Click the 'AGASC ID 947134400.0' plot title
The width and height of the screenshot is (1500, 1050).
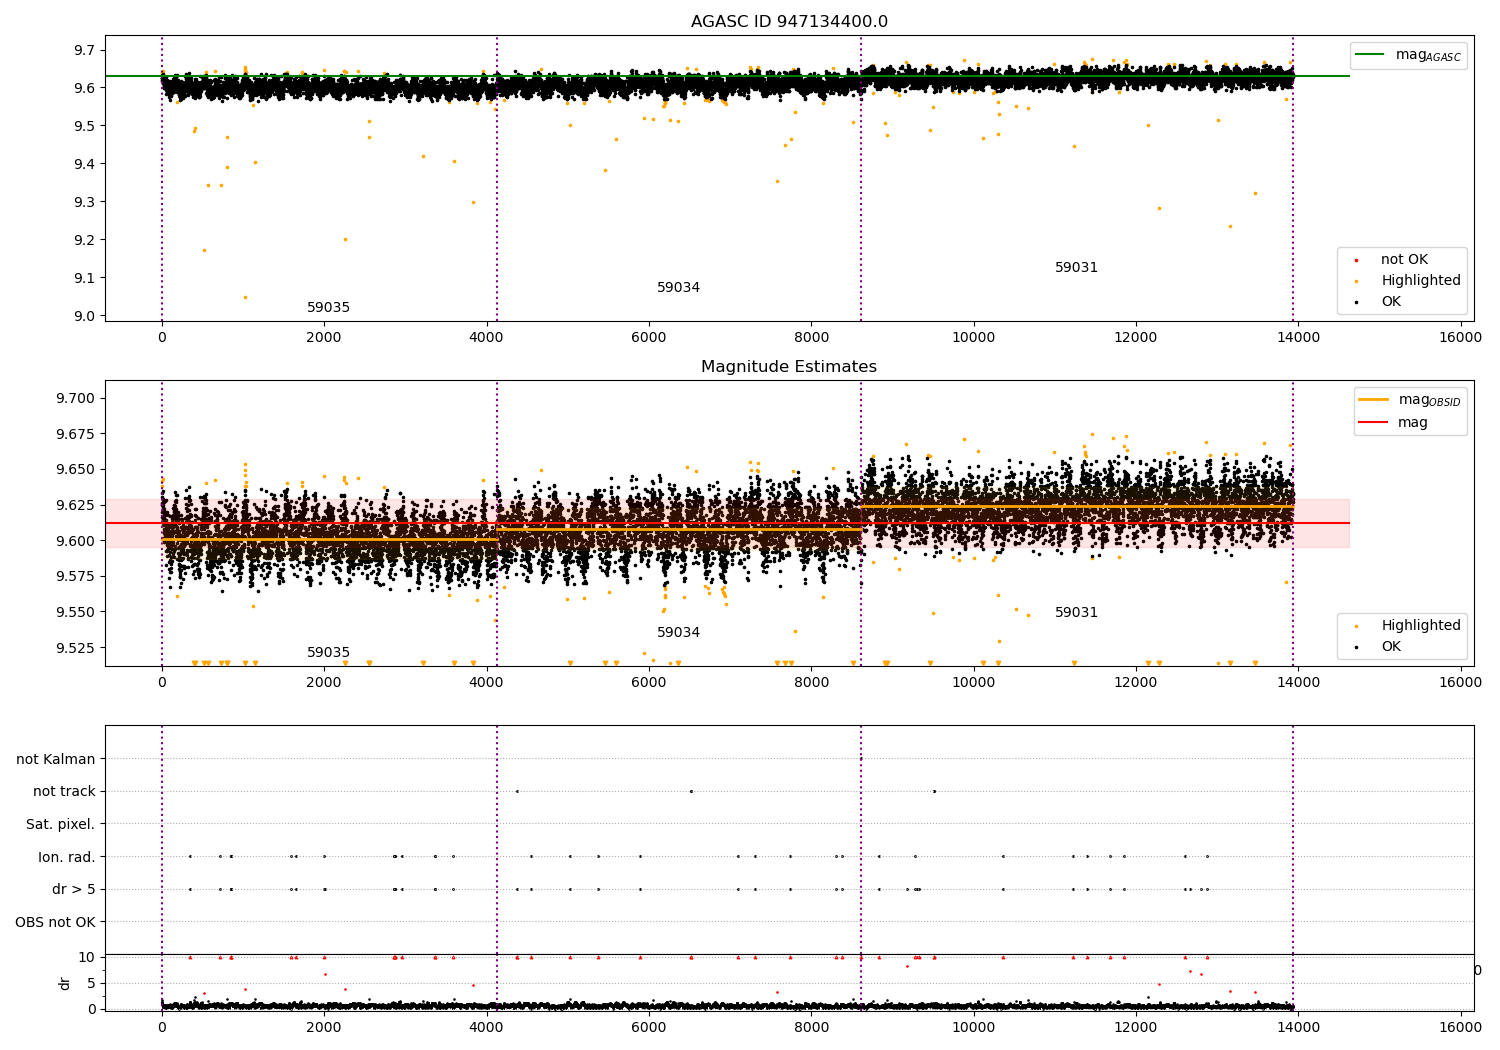point(789,22)
